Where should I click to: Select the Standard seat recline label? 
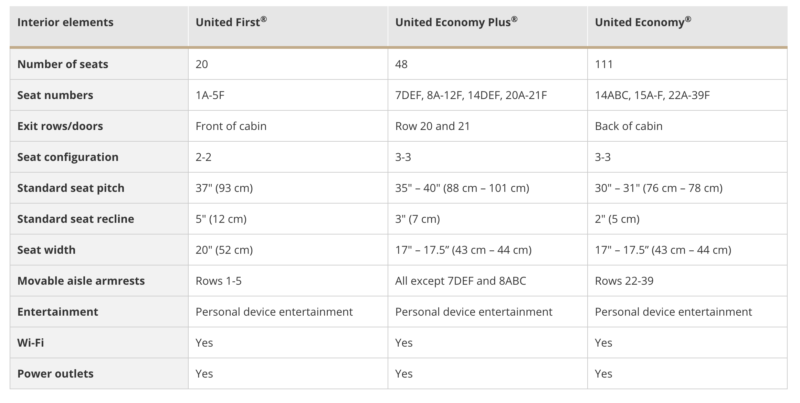pos(76,219)
